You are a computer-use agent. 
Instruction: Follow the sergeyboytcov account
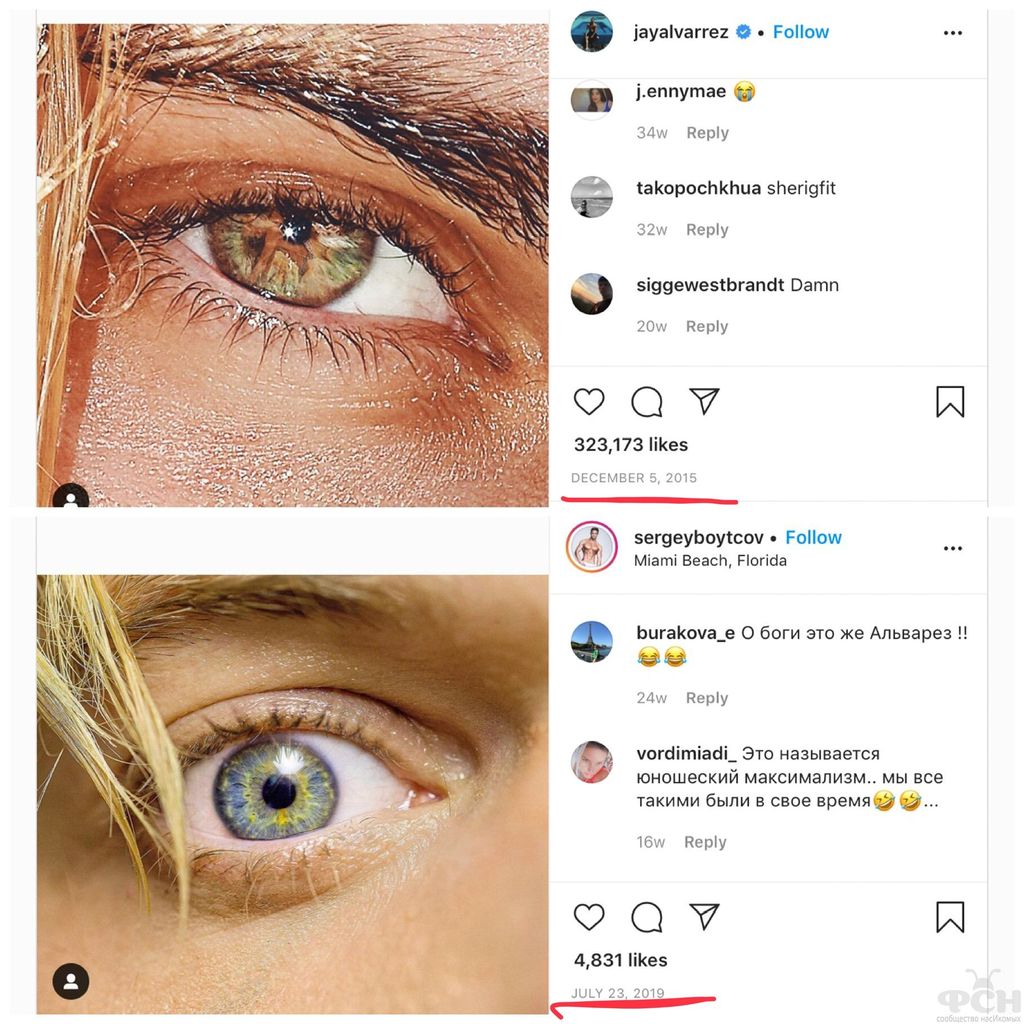coord(813,537)
